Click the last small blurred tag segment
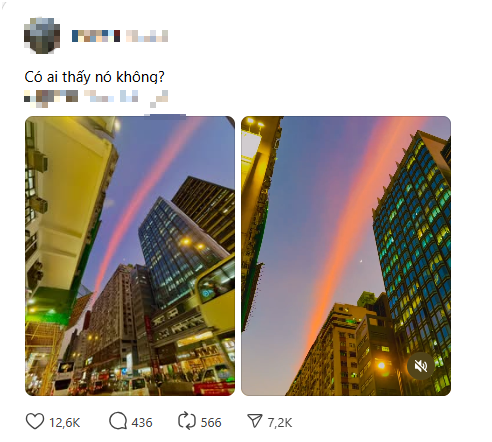This screenshot has width=492, height=442. pyautogui.click(x=159, y=99)
